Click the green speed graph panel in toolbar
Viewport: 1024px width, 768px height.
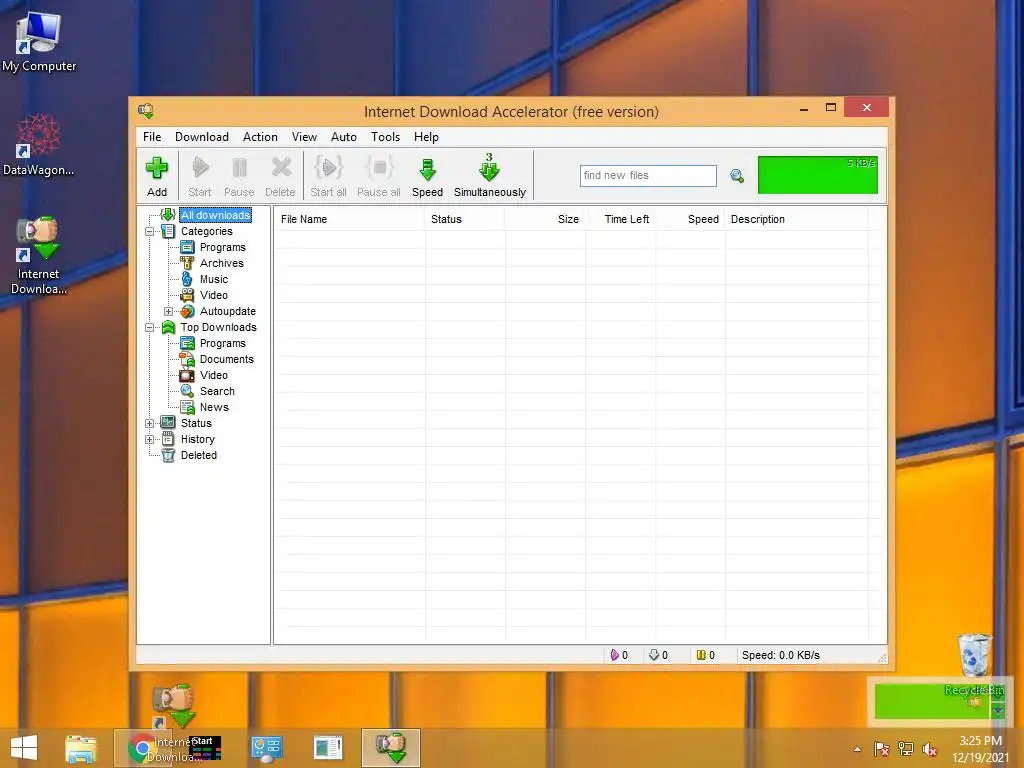pyautogui.click(x=818, y=174)
